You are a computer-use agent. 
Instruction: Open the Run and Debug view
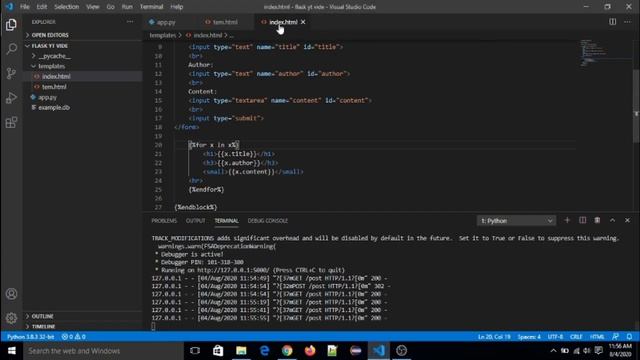click(x=11, y=98)
